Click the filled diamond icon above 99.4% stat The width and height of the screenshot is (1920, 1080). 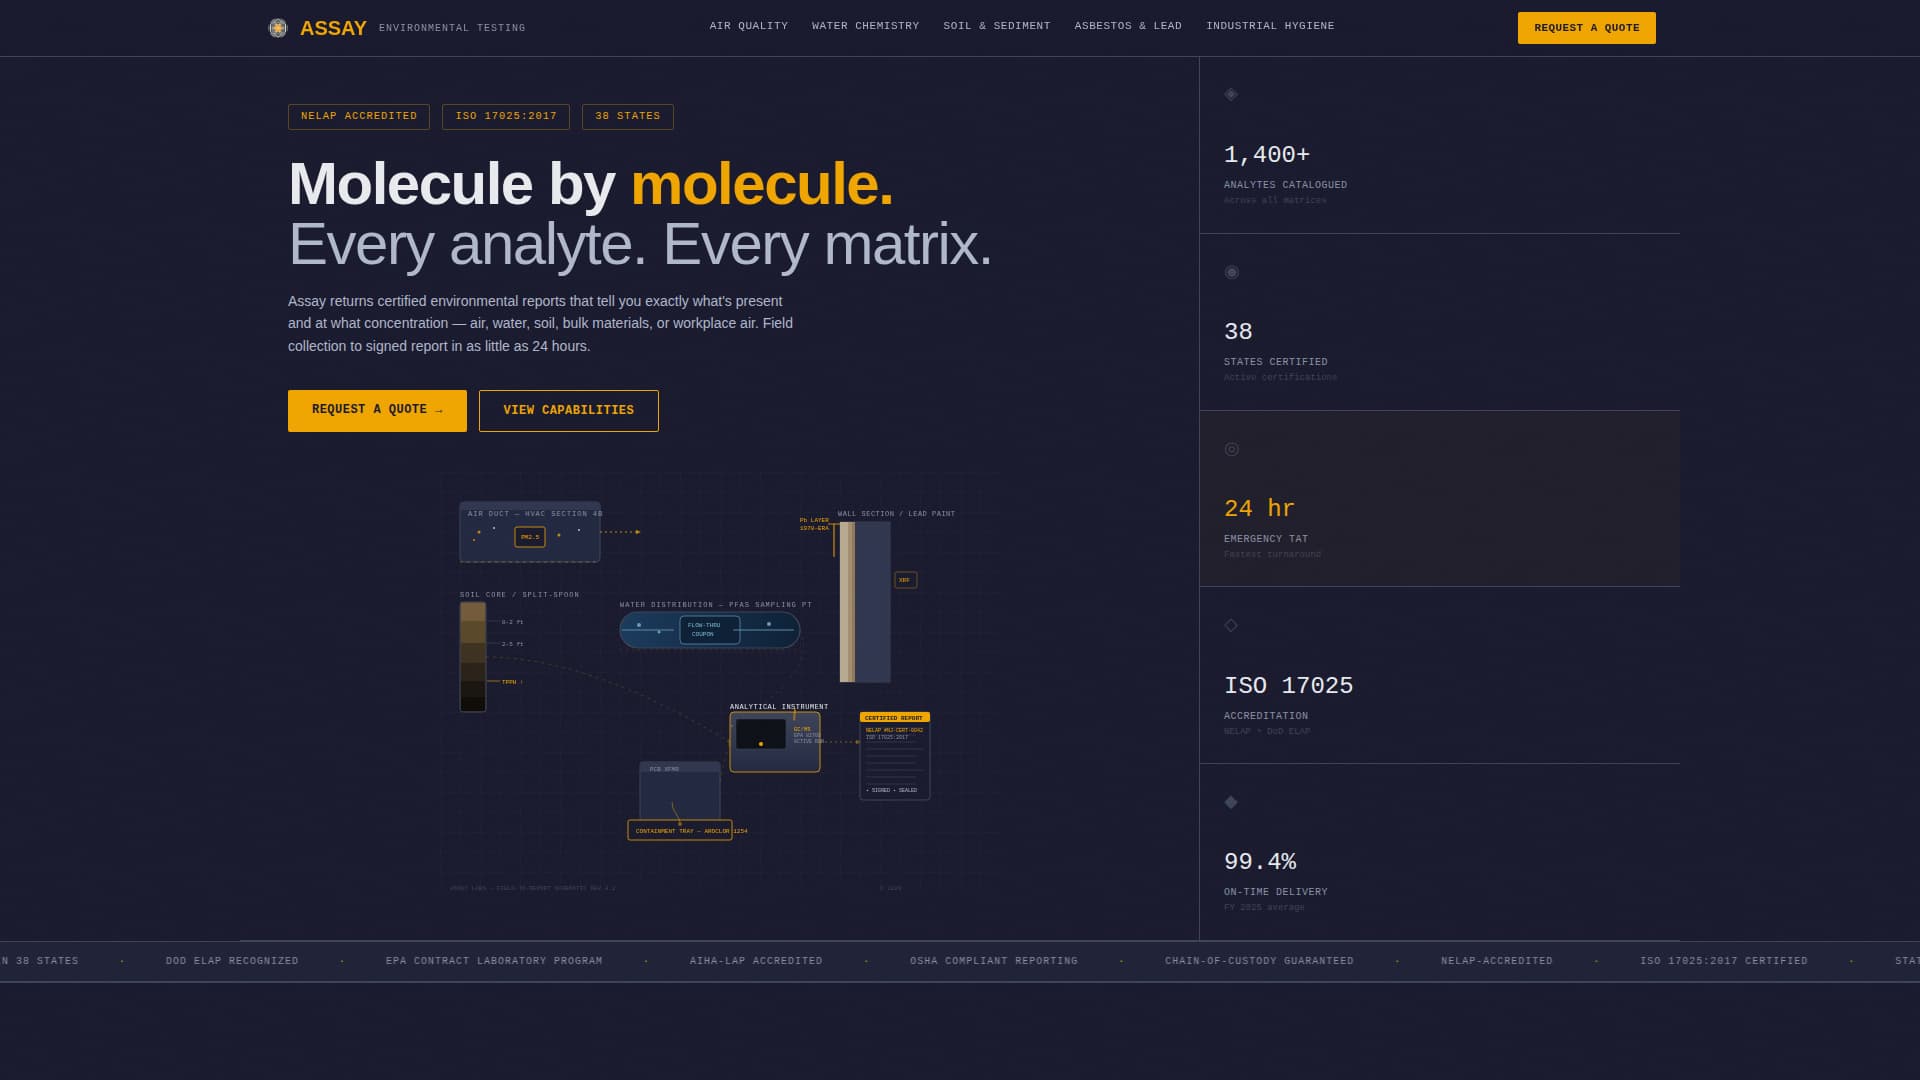[x=1231, y=801]
